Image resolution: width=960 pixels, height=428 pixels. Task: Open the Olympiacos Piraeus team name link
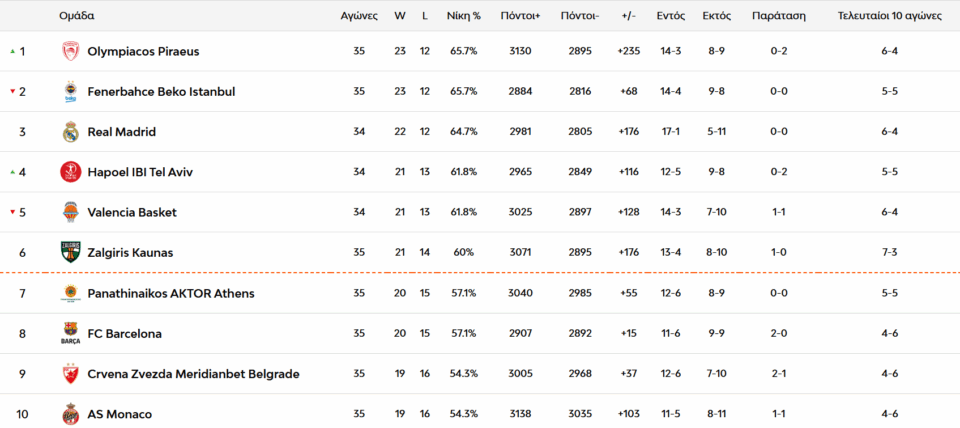pyautogui.click(x=144, y=51)
